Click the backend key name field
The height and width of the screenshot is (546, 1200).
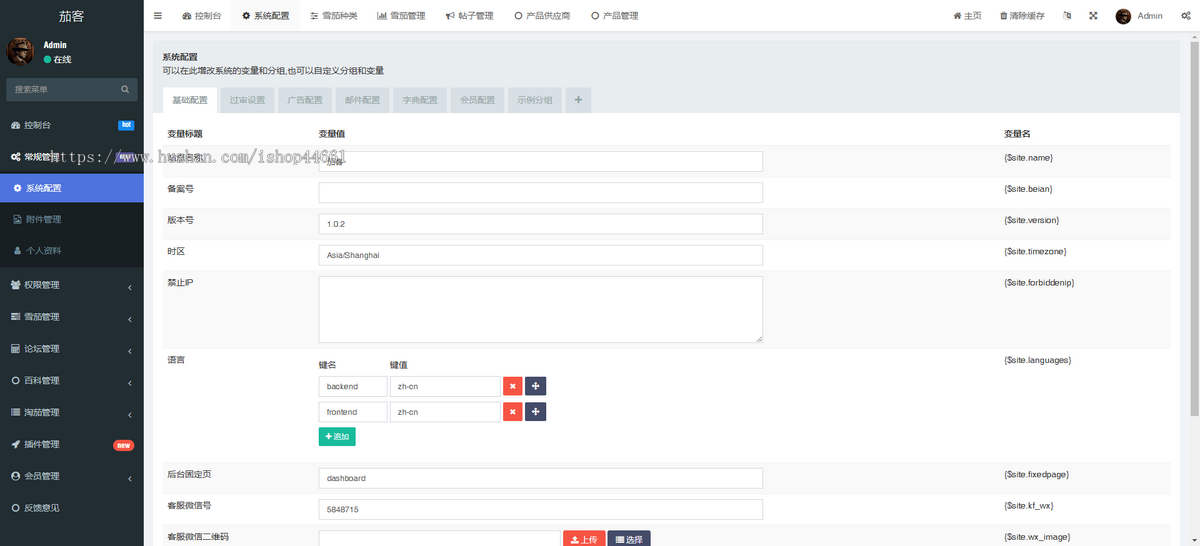click(x=353, y=386)
